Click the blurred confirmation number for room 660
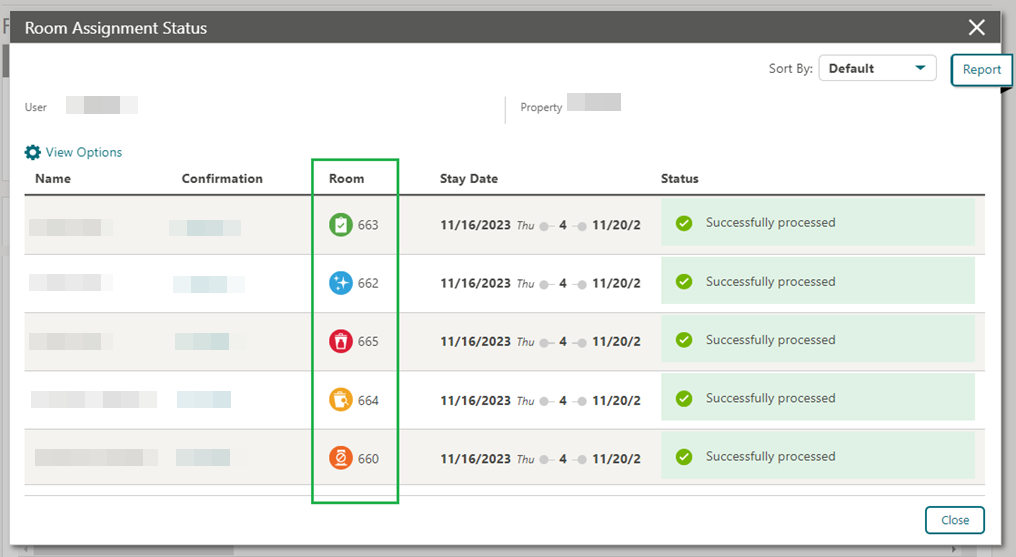1016x557 pixels. [203, 457]
